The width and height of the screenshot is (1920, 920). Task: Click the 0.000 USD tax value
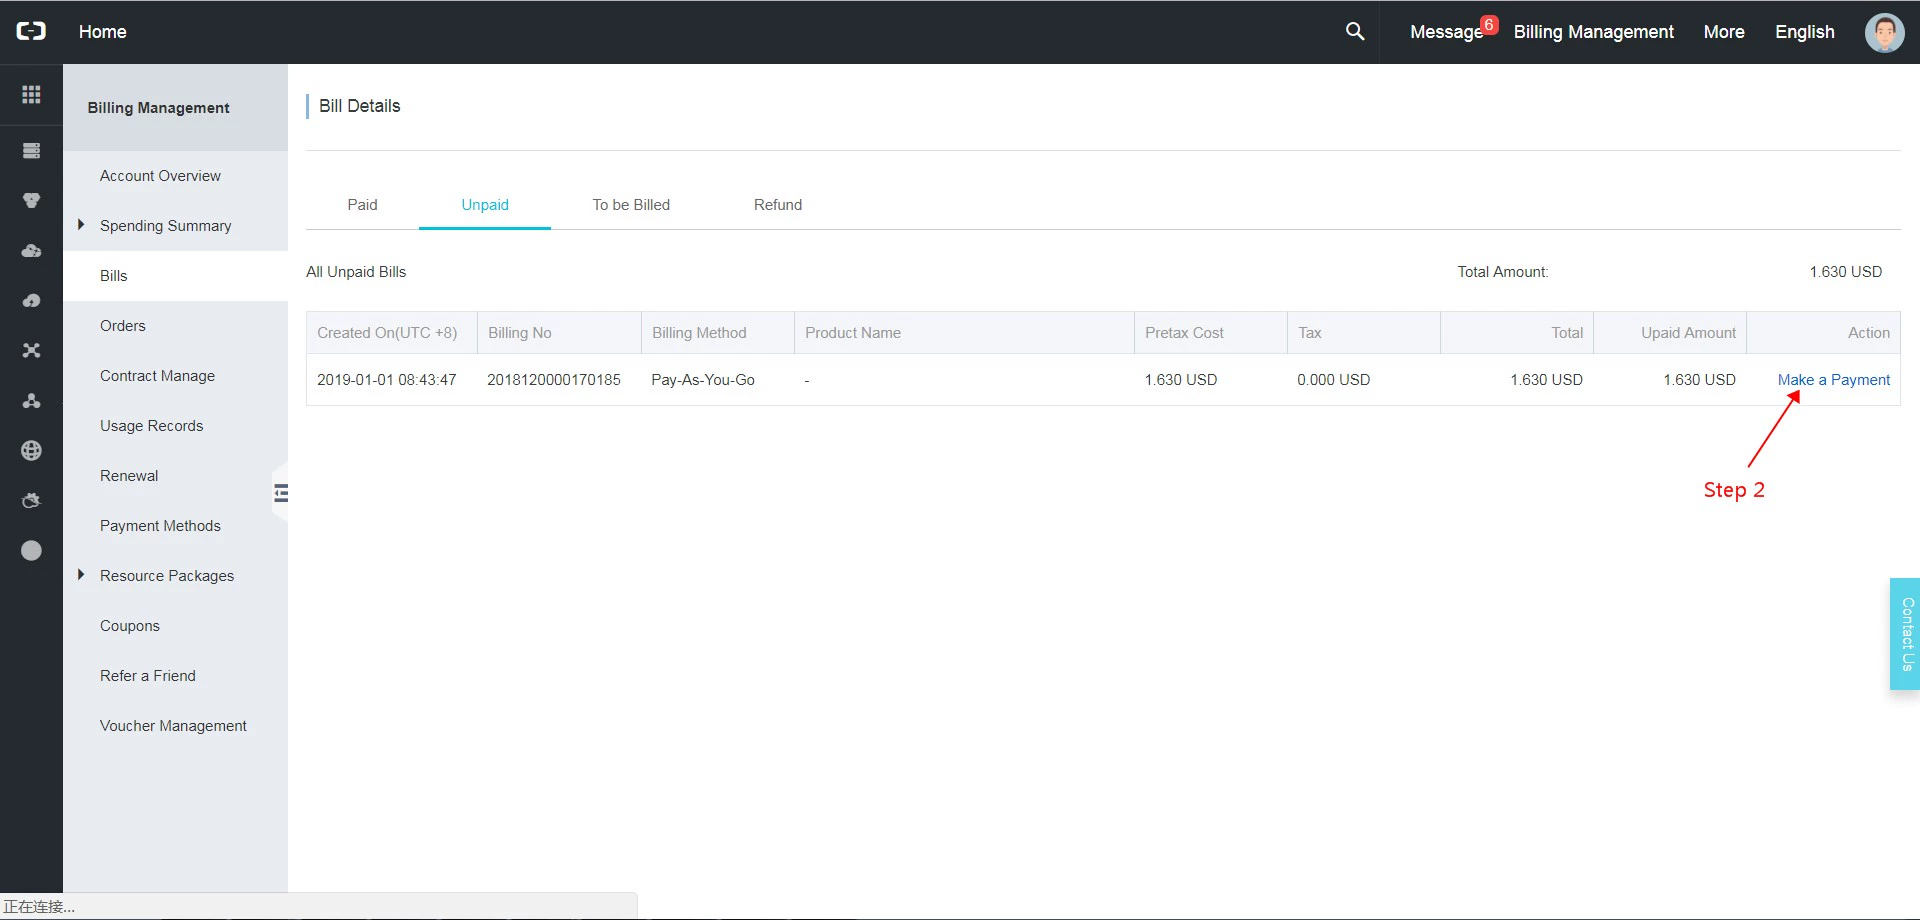[1334, 380]
